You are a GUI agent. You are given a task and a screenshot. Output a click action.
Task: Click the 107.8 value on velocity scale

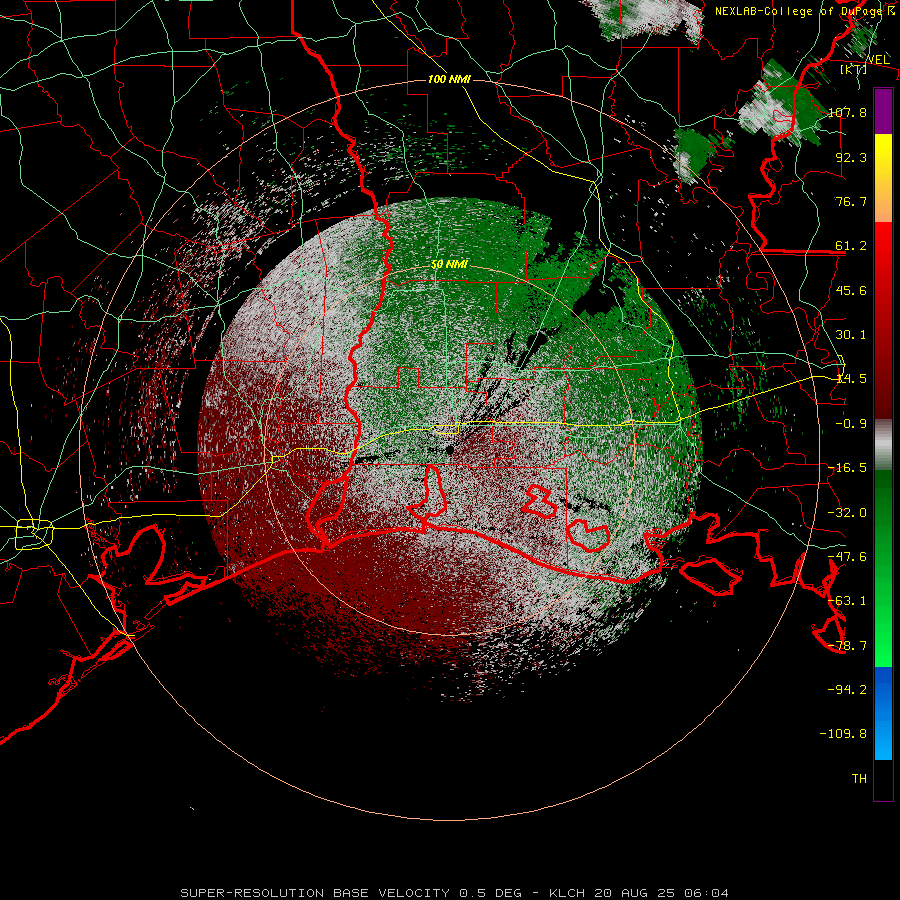847,112
